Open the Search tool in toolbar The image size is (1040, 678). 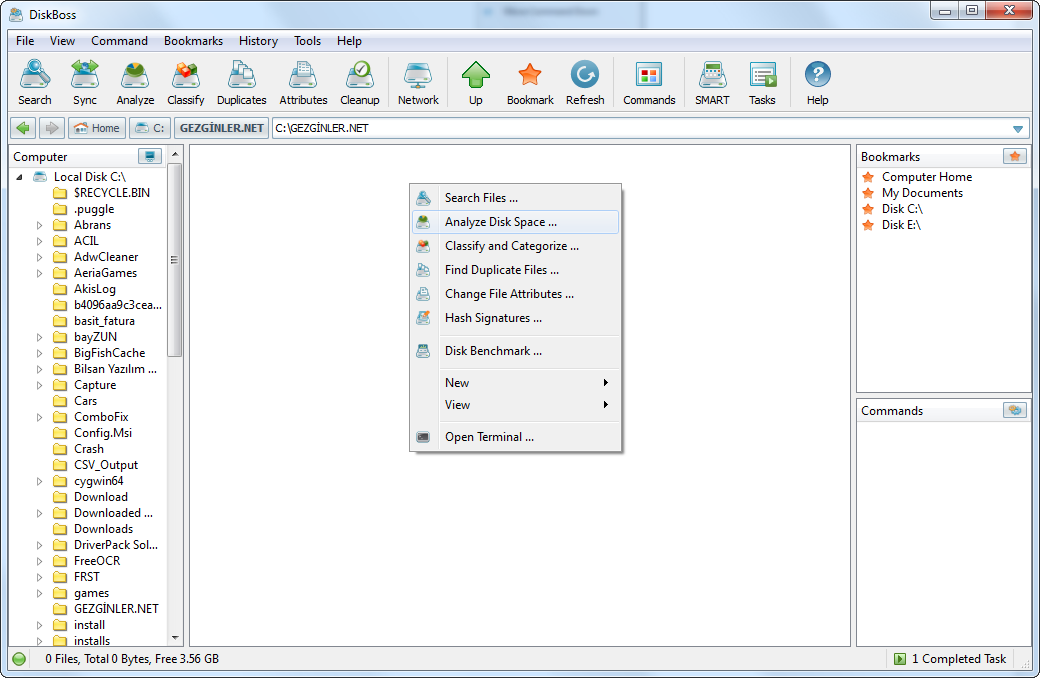pos(34,83)
